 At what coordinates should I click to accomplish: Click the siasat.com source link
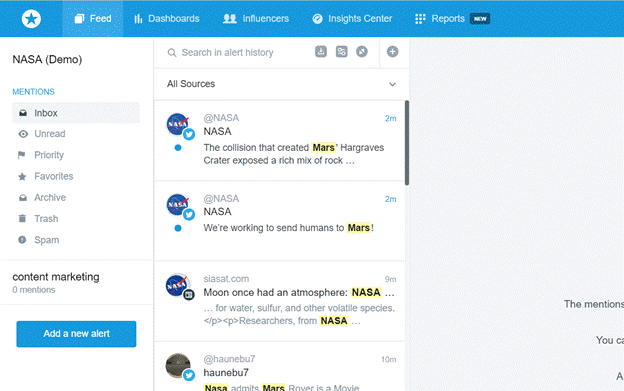click(x=226, y=279)
